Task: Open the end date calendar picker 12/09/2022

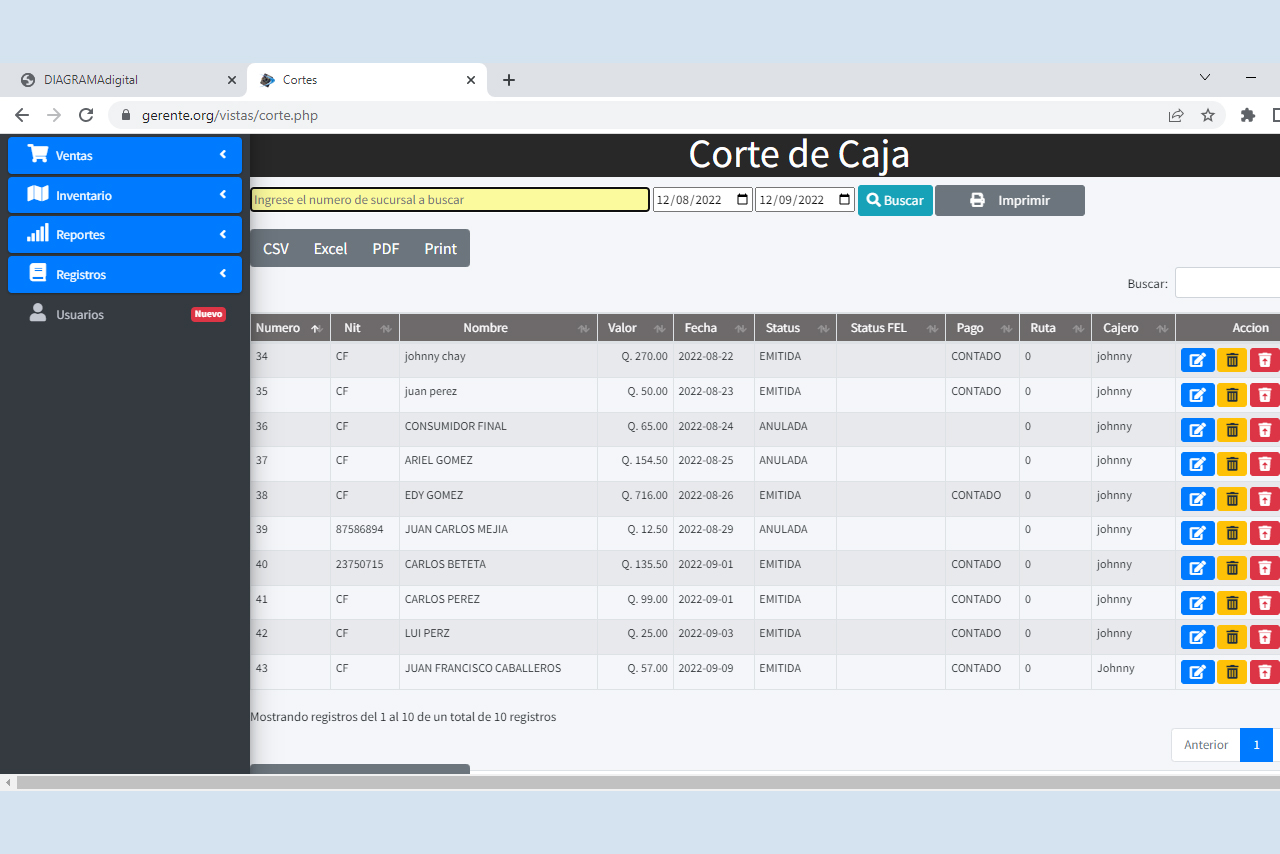Action: pos(845,199)
